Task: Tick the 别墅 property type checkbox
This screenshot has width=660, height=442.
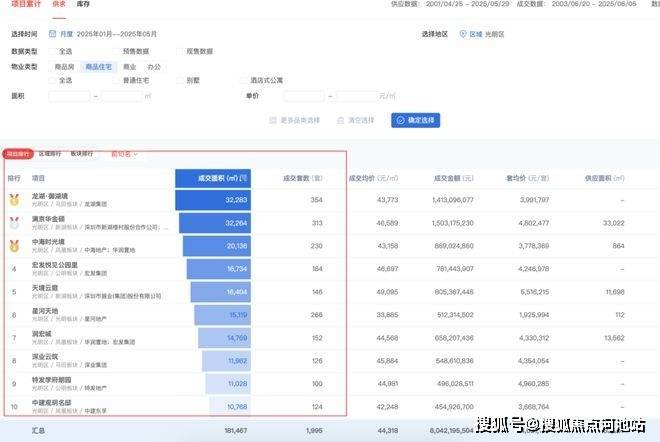Action: 179,80
